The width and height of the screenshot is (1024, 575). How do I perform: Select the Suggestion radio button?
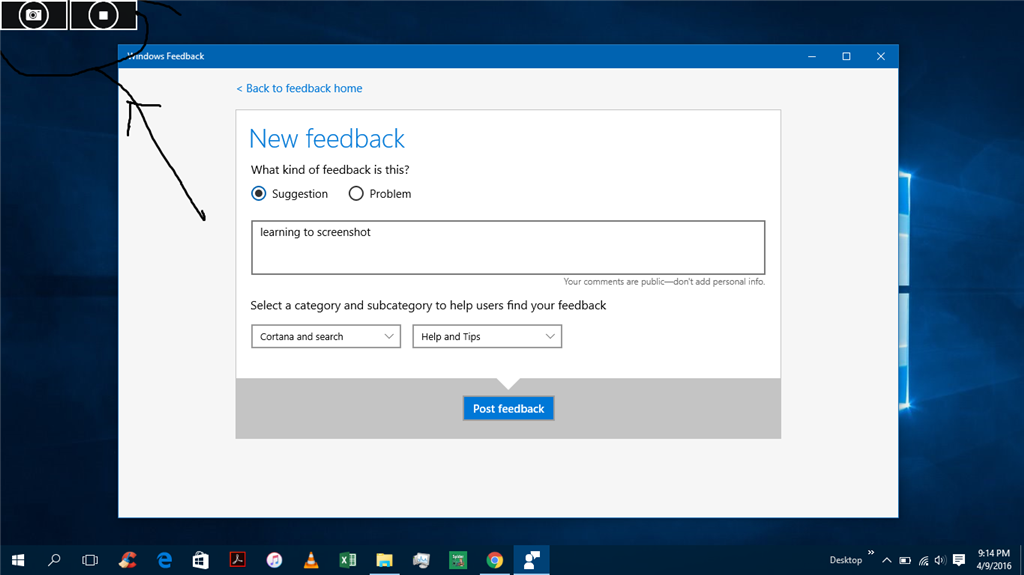[259, 193]
